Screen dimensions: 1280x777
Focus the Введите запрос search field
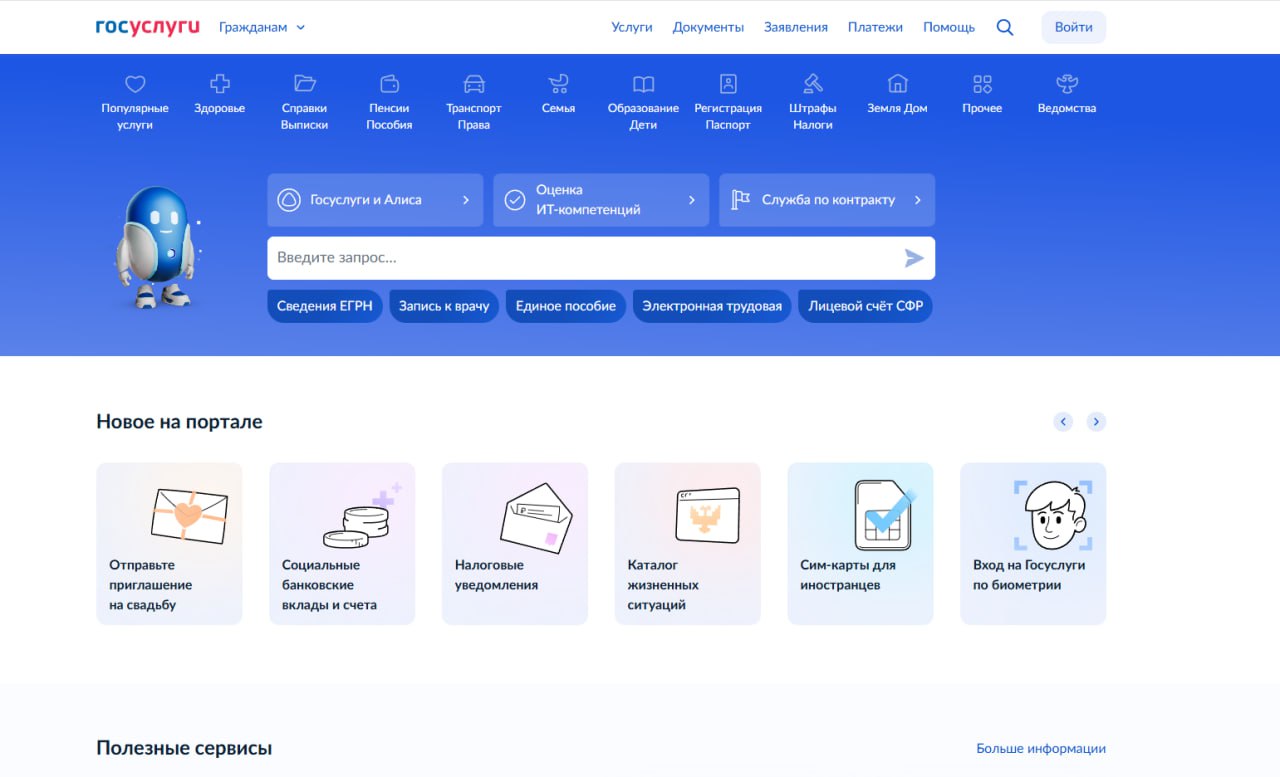point(585,258)
